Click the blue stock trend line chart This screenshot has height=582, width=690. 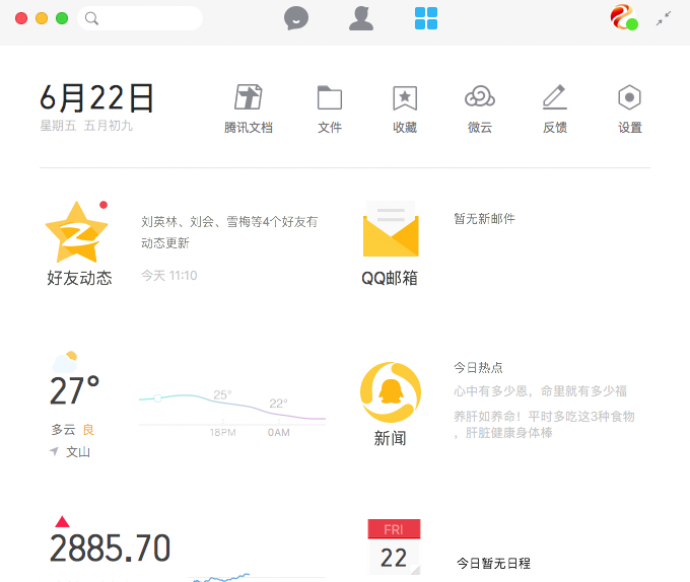(221, 578)
